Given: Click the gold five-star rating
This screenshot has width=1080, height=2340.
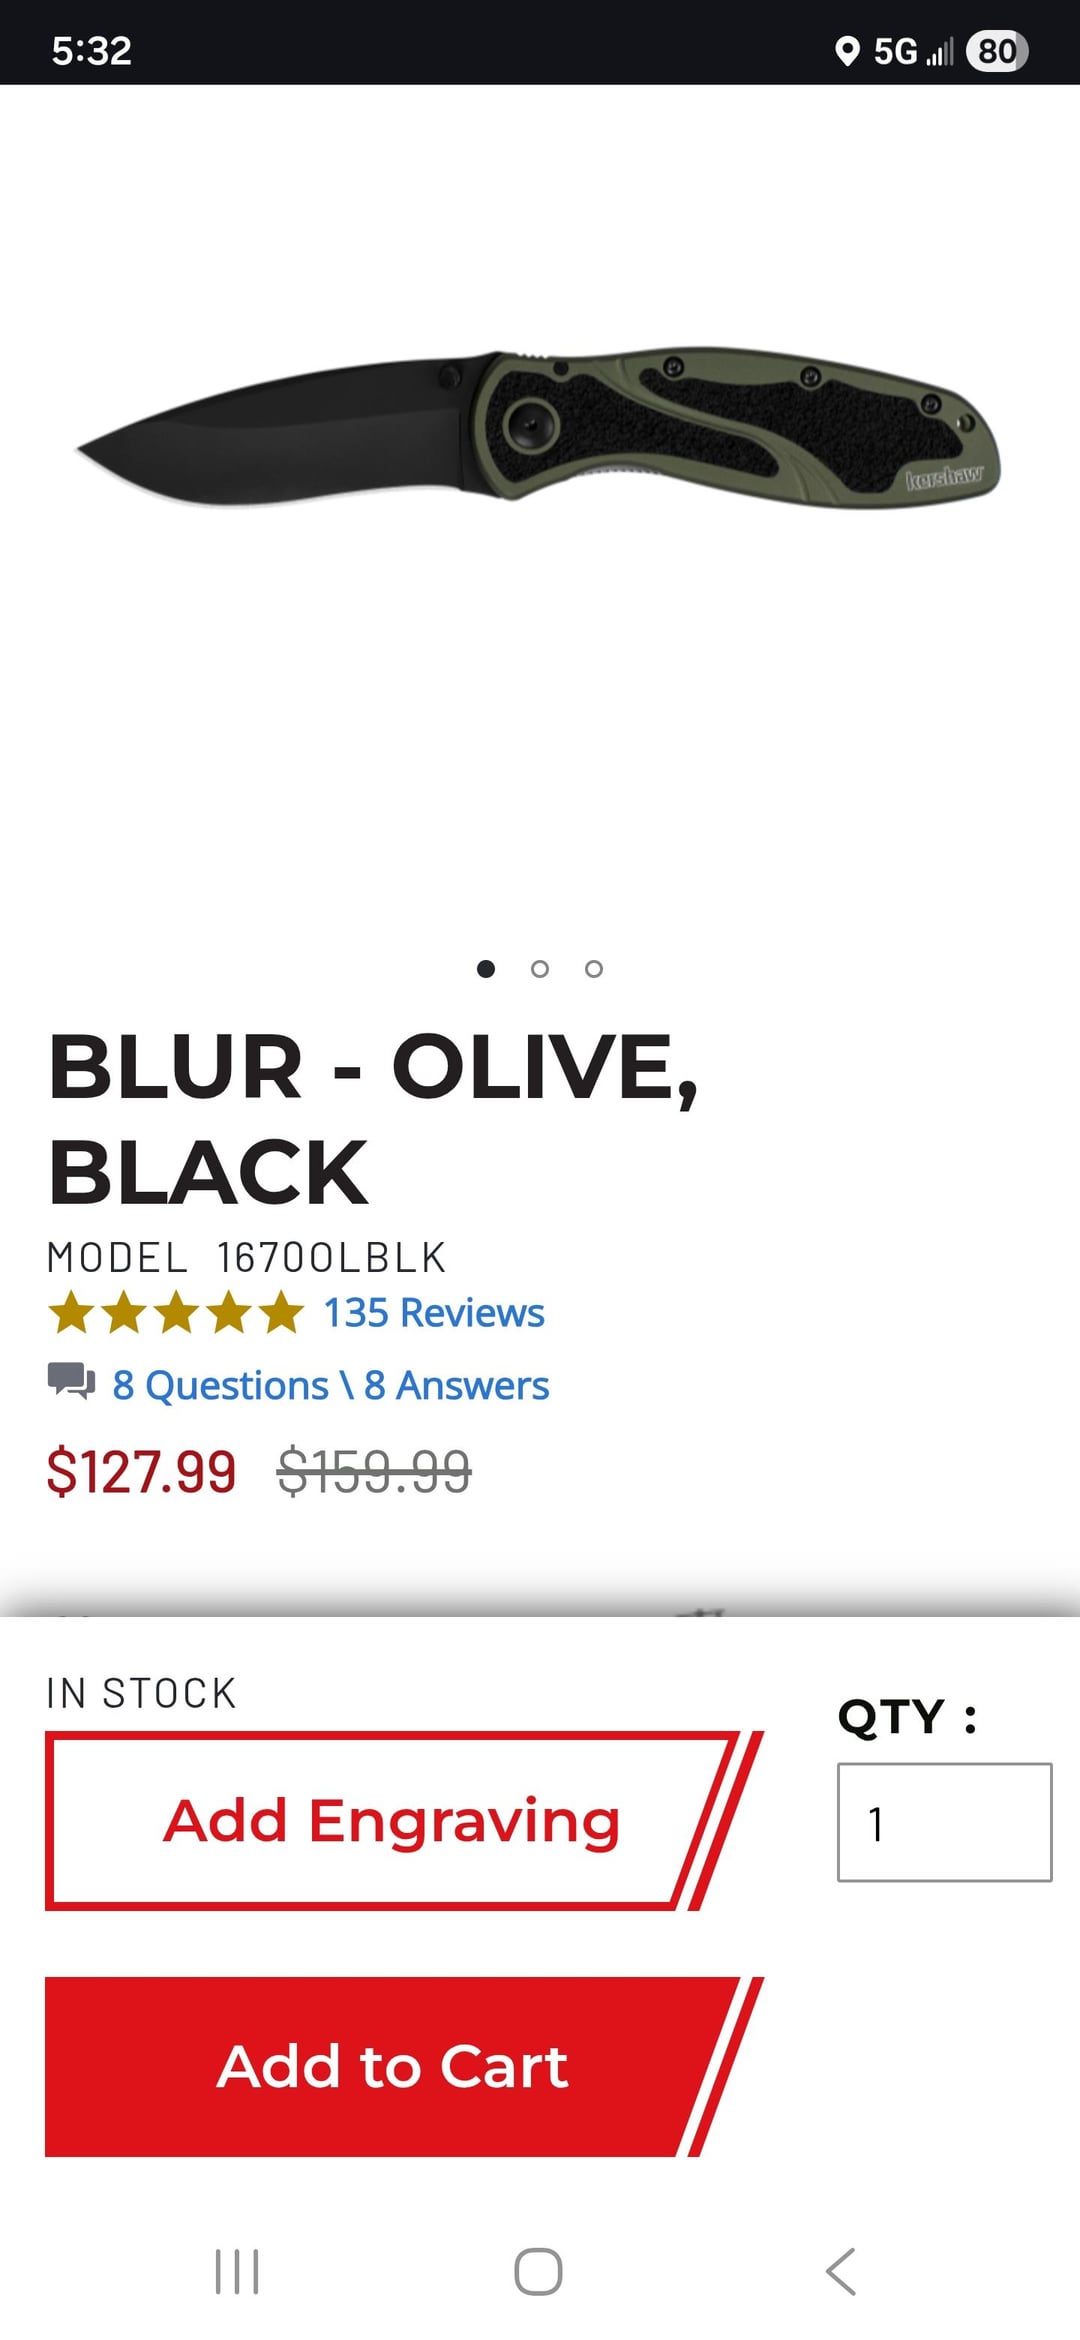Looking at the screenshot, I should point(176,1312).
